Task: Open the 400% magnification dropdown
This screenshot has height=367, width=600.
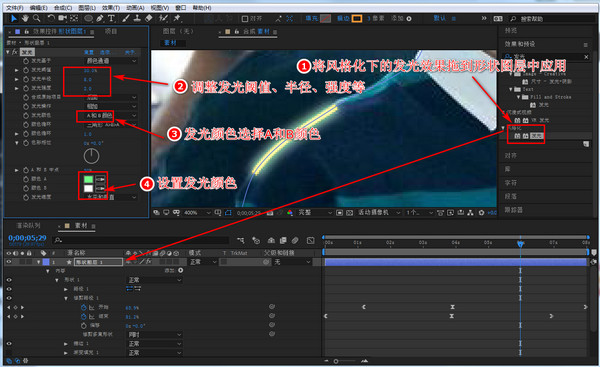Action: tap(197, 212)
